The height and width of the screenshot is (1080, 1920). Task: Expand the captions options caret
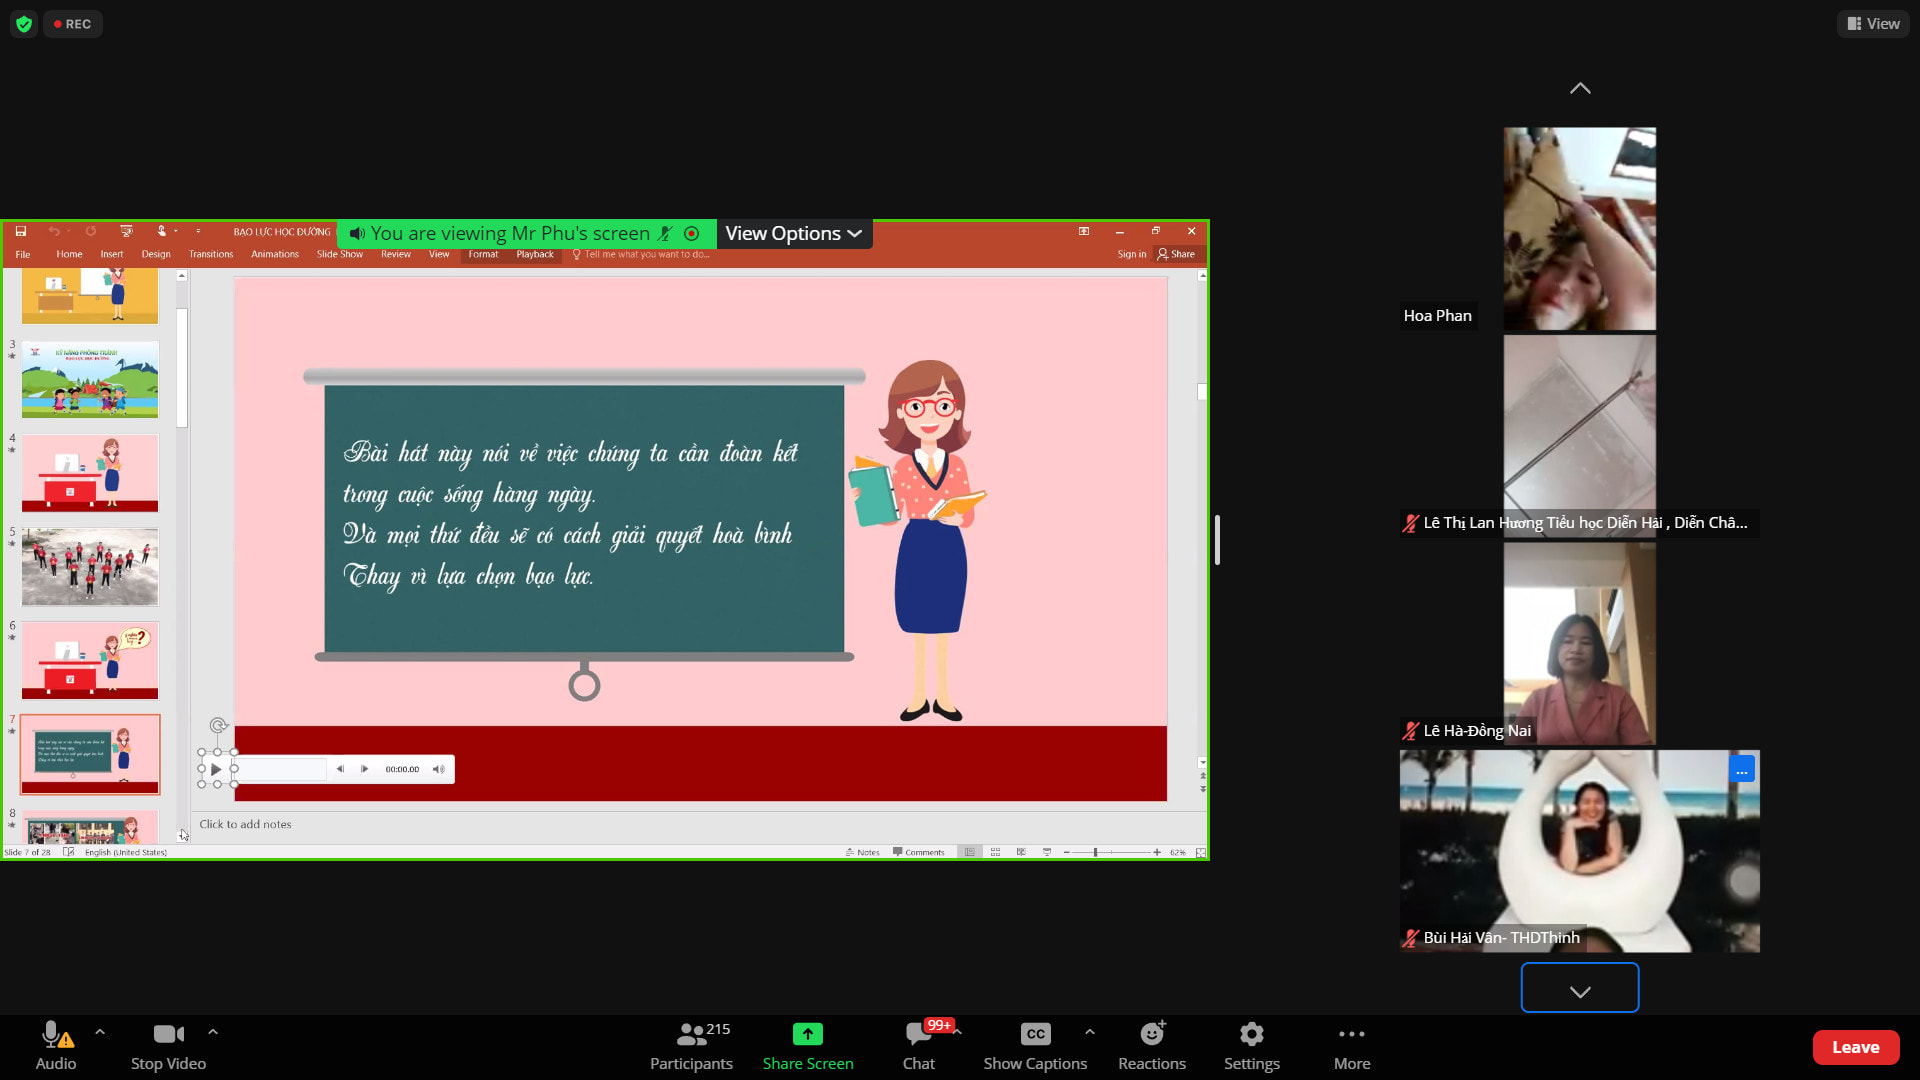click(1090, 1032)
